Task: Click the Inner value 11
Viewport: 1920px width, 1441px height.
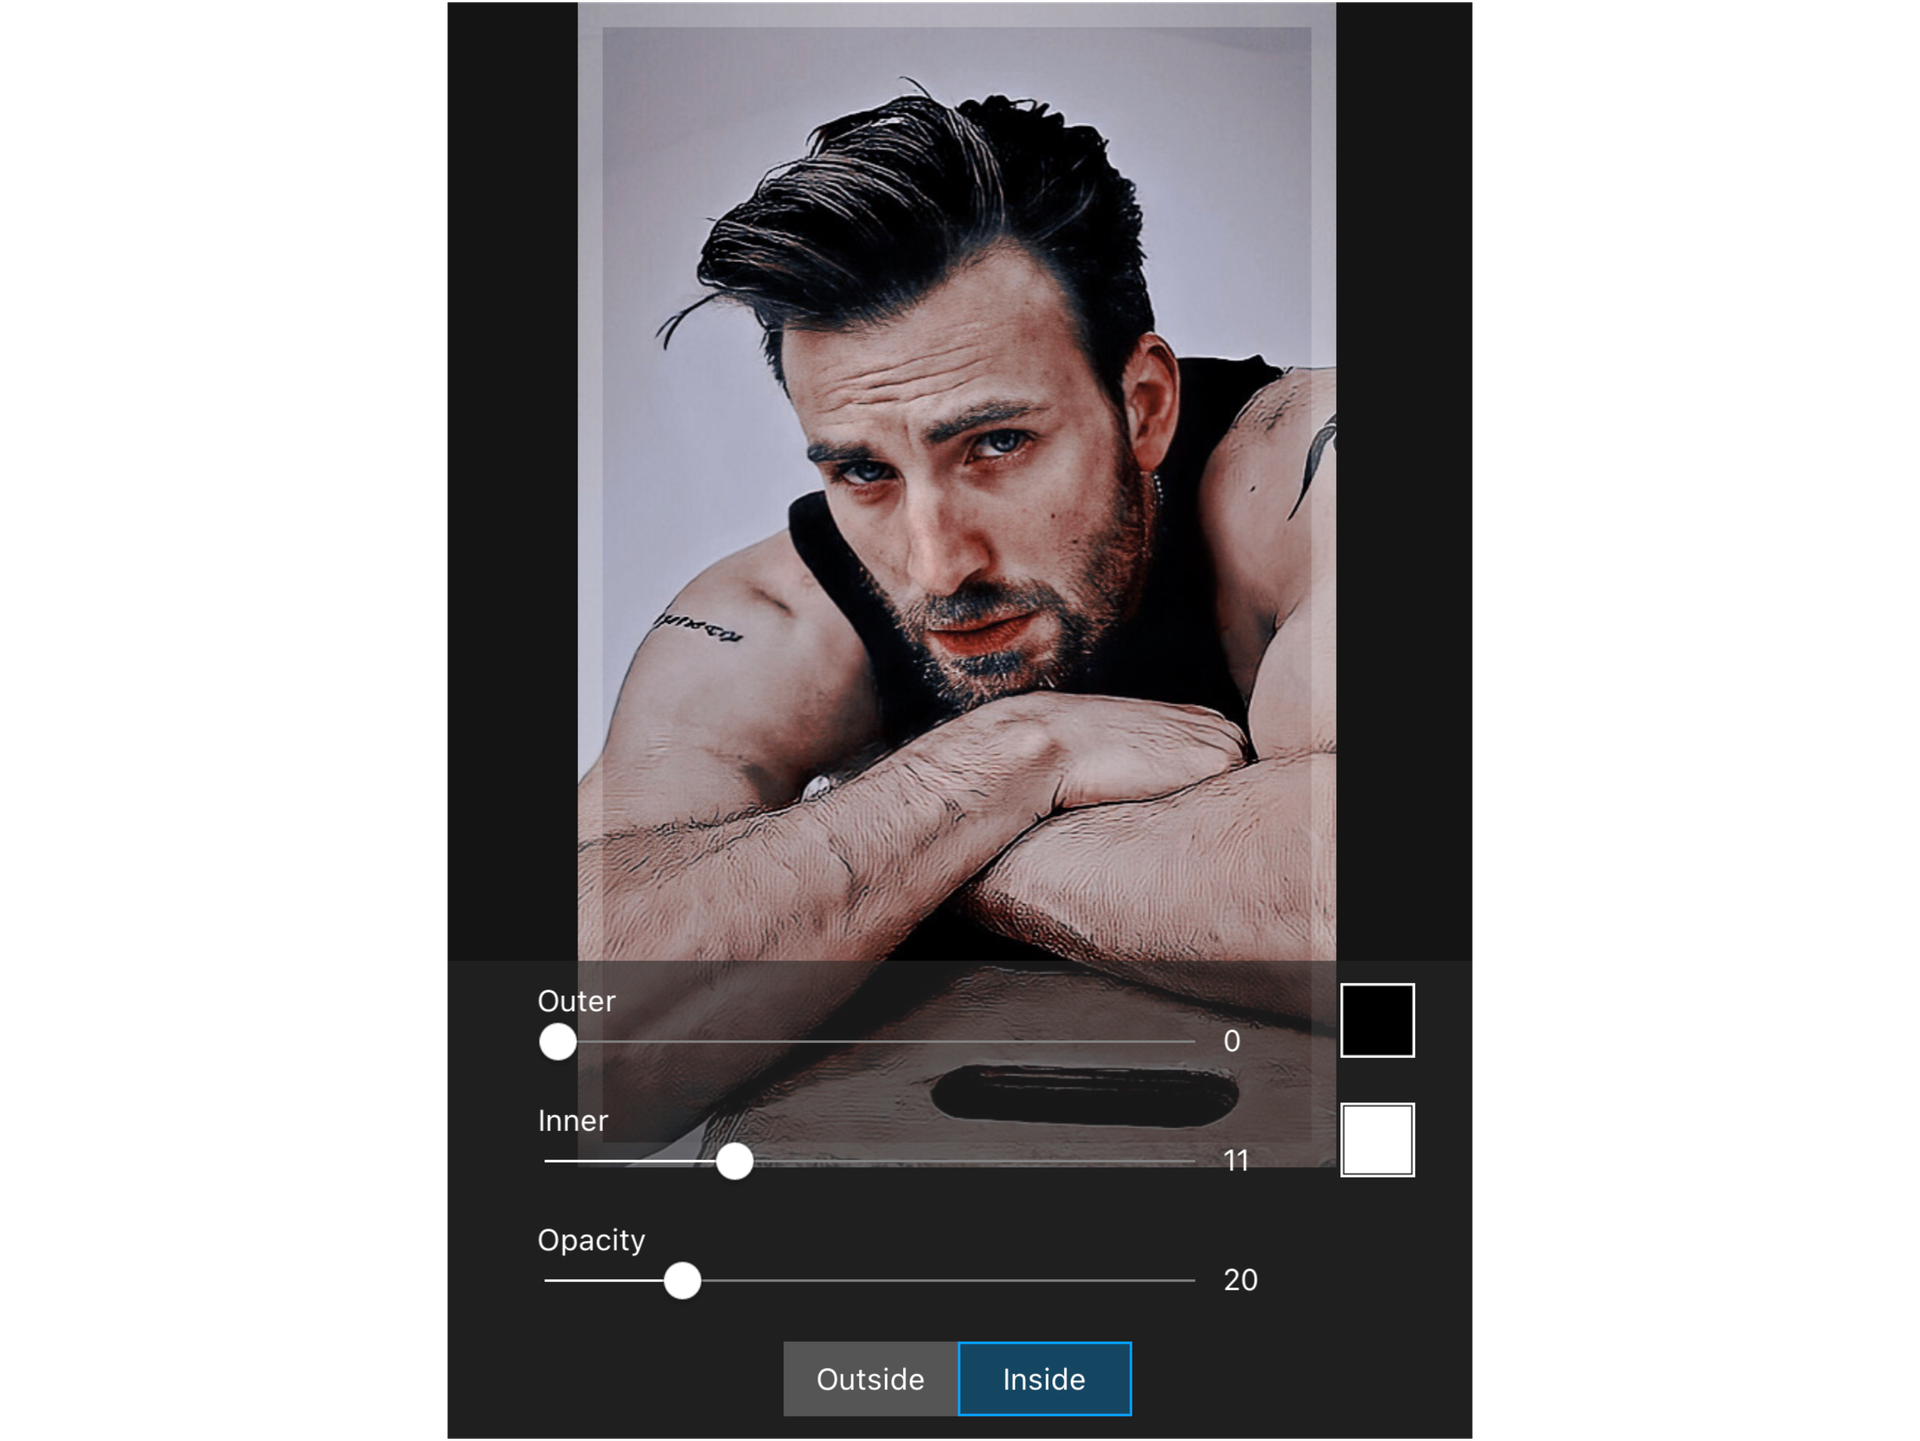Action: click(1237, 1161)
